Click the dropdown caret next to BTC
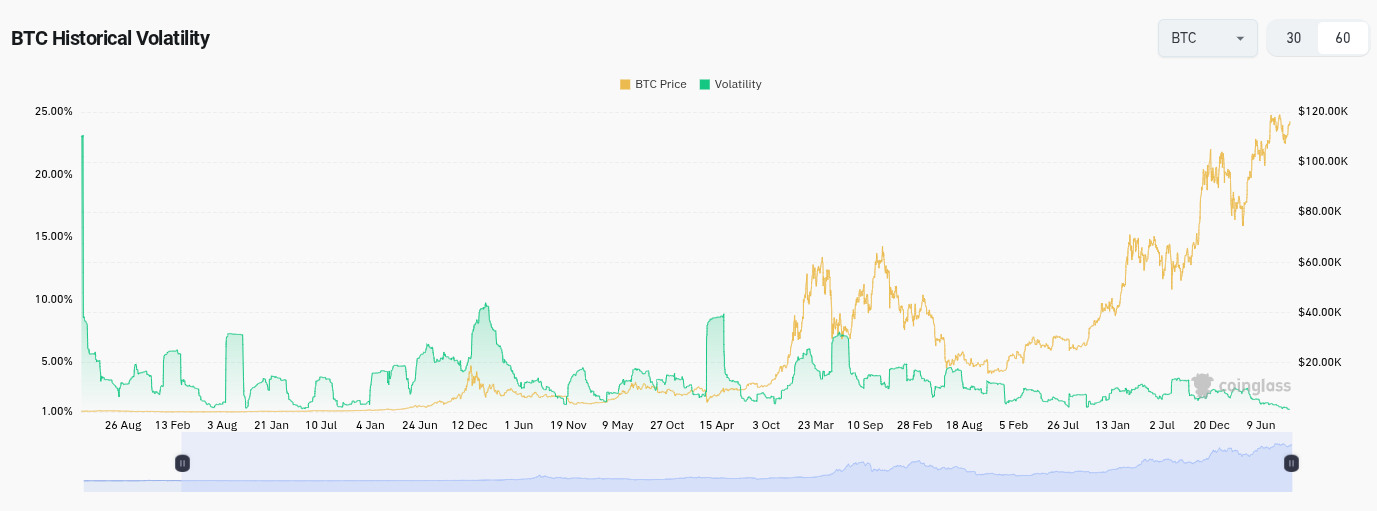This screenshot has height=511, width=1377. tap(1240, 39)
